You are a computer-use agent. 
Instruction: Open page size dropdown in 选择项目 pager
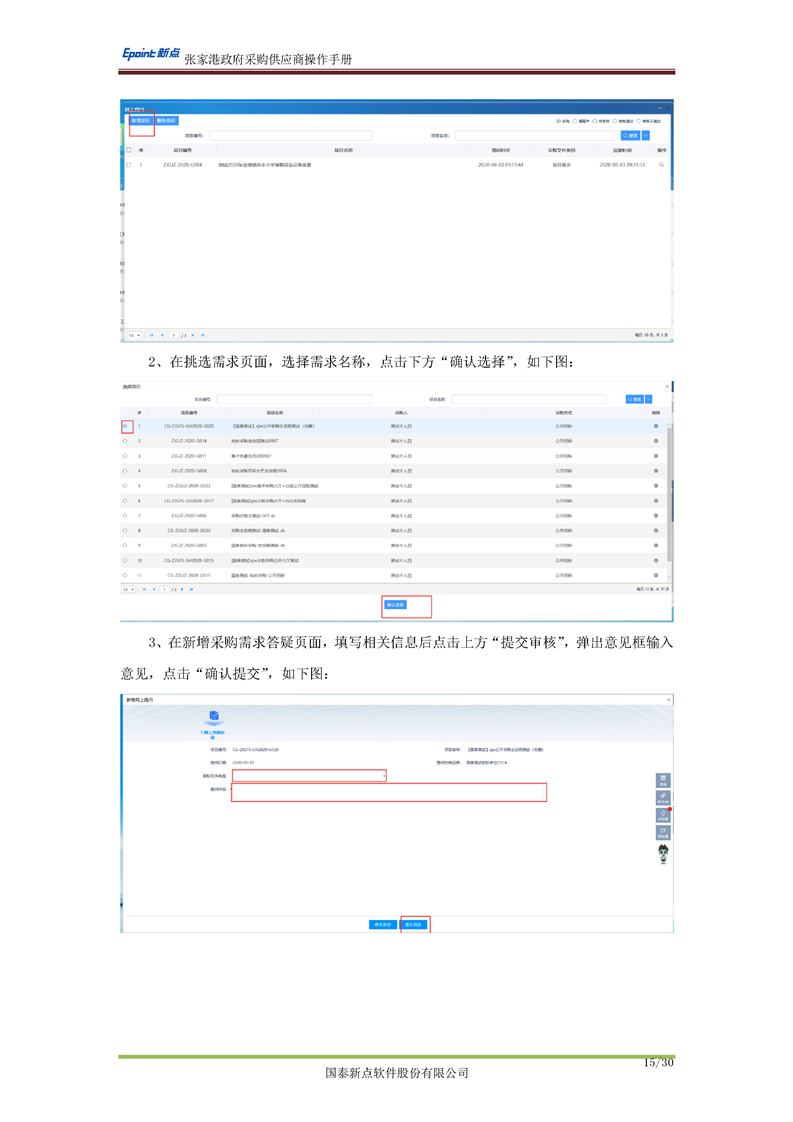(x=129, y=589)
